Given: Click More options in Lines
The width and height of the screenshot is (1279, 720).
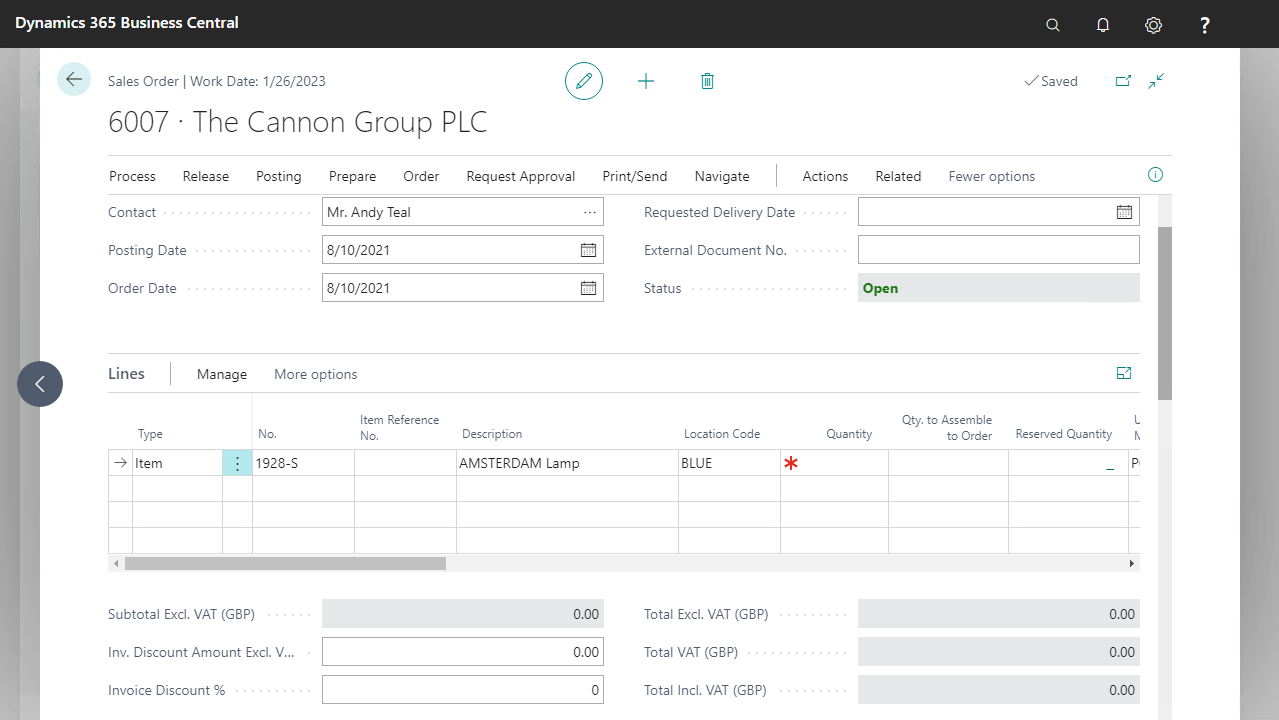Looking at the screenshot, I should point(316,374).
